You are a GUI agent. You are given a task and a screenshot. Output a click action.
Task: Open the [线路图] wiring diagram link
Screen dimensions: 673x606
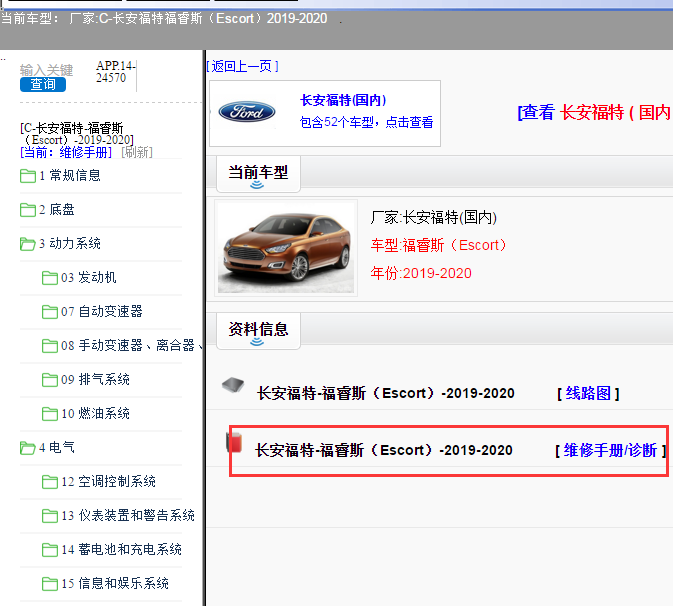pos(588,393)
